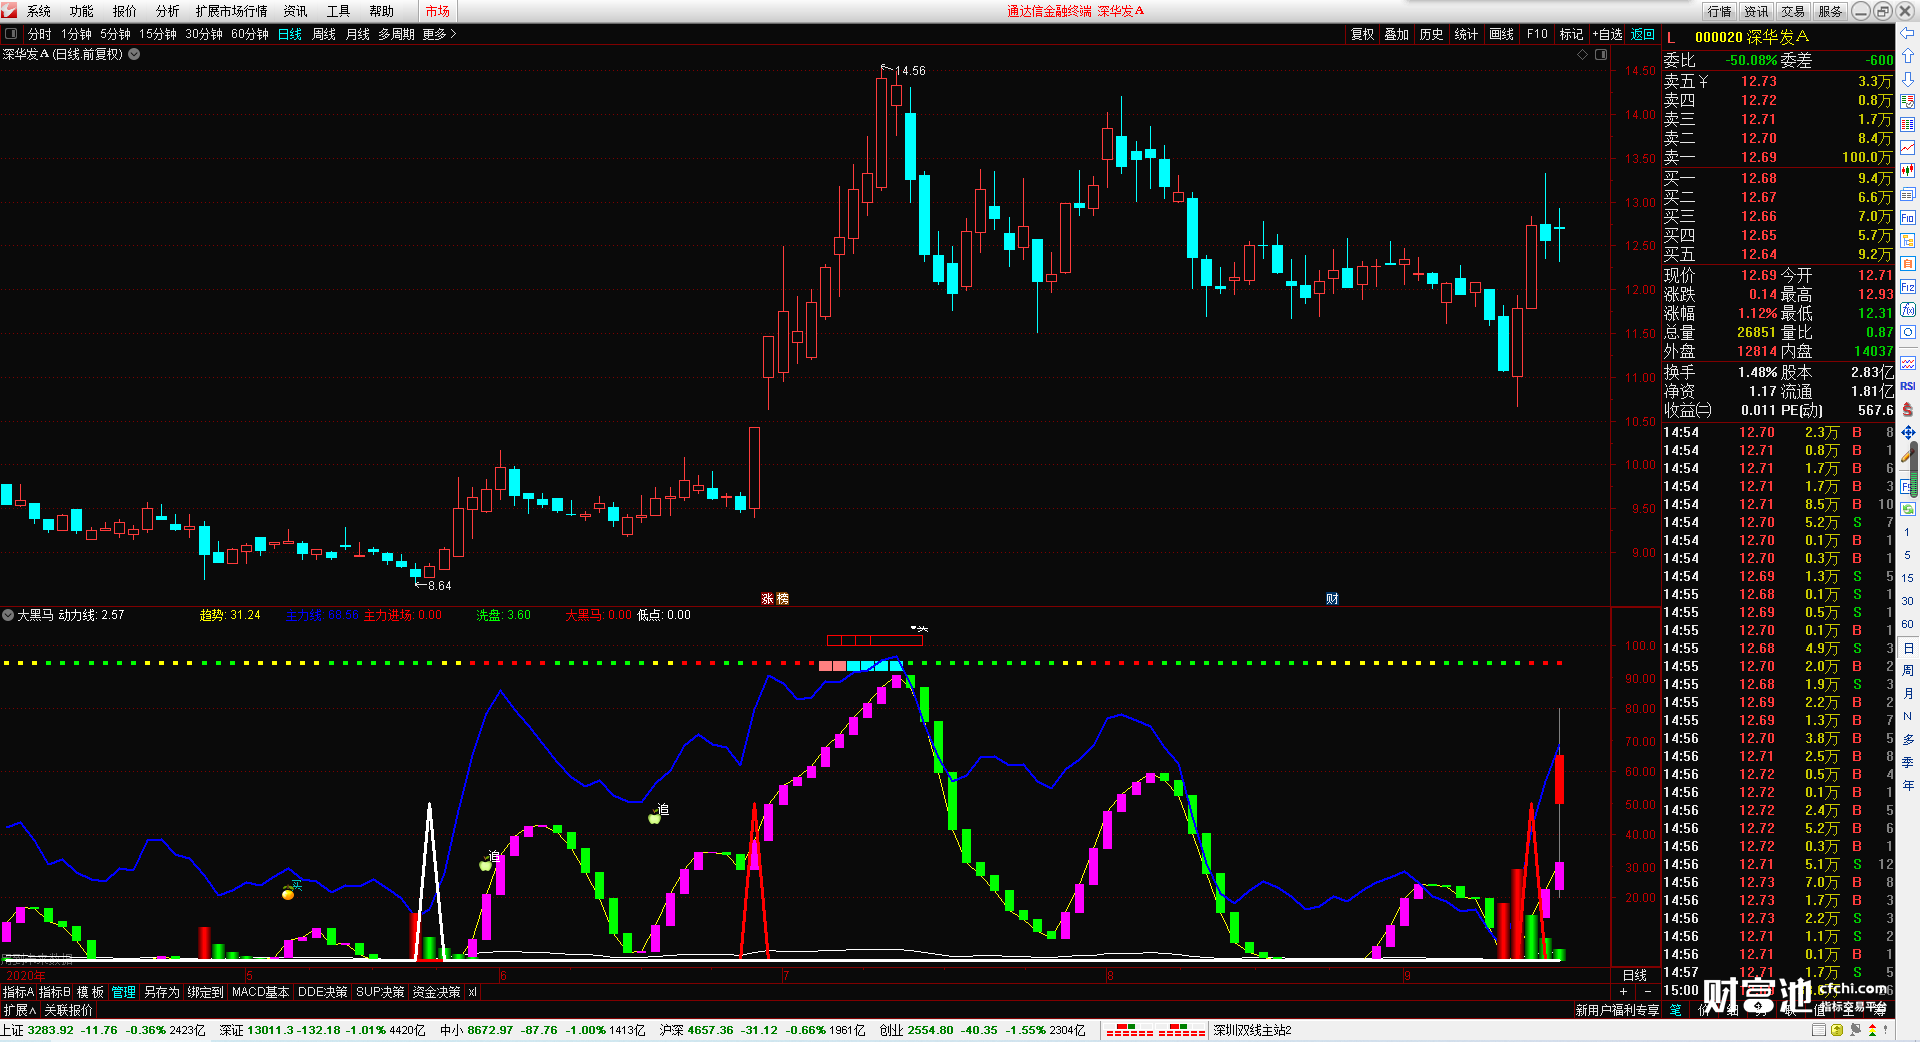1920x1042 pixels.
Task: Select the RSI indicator sidebar icon
Action: click(1908, 386)
